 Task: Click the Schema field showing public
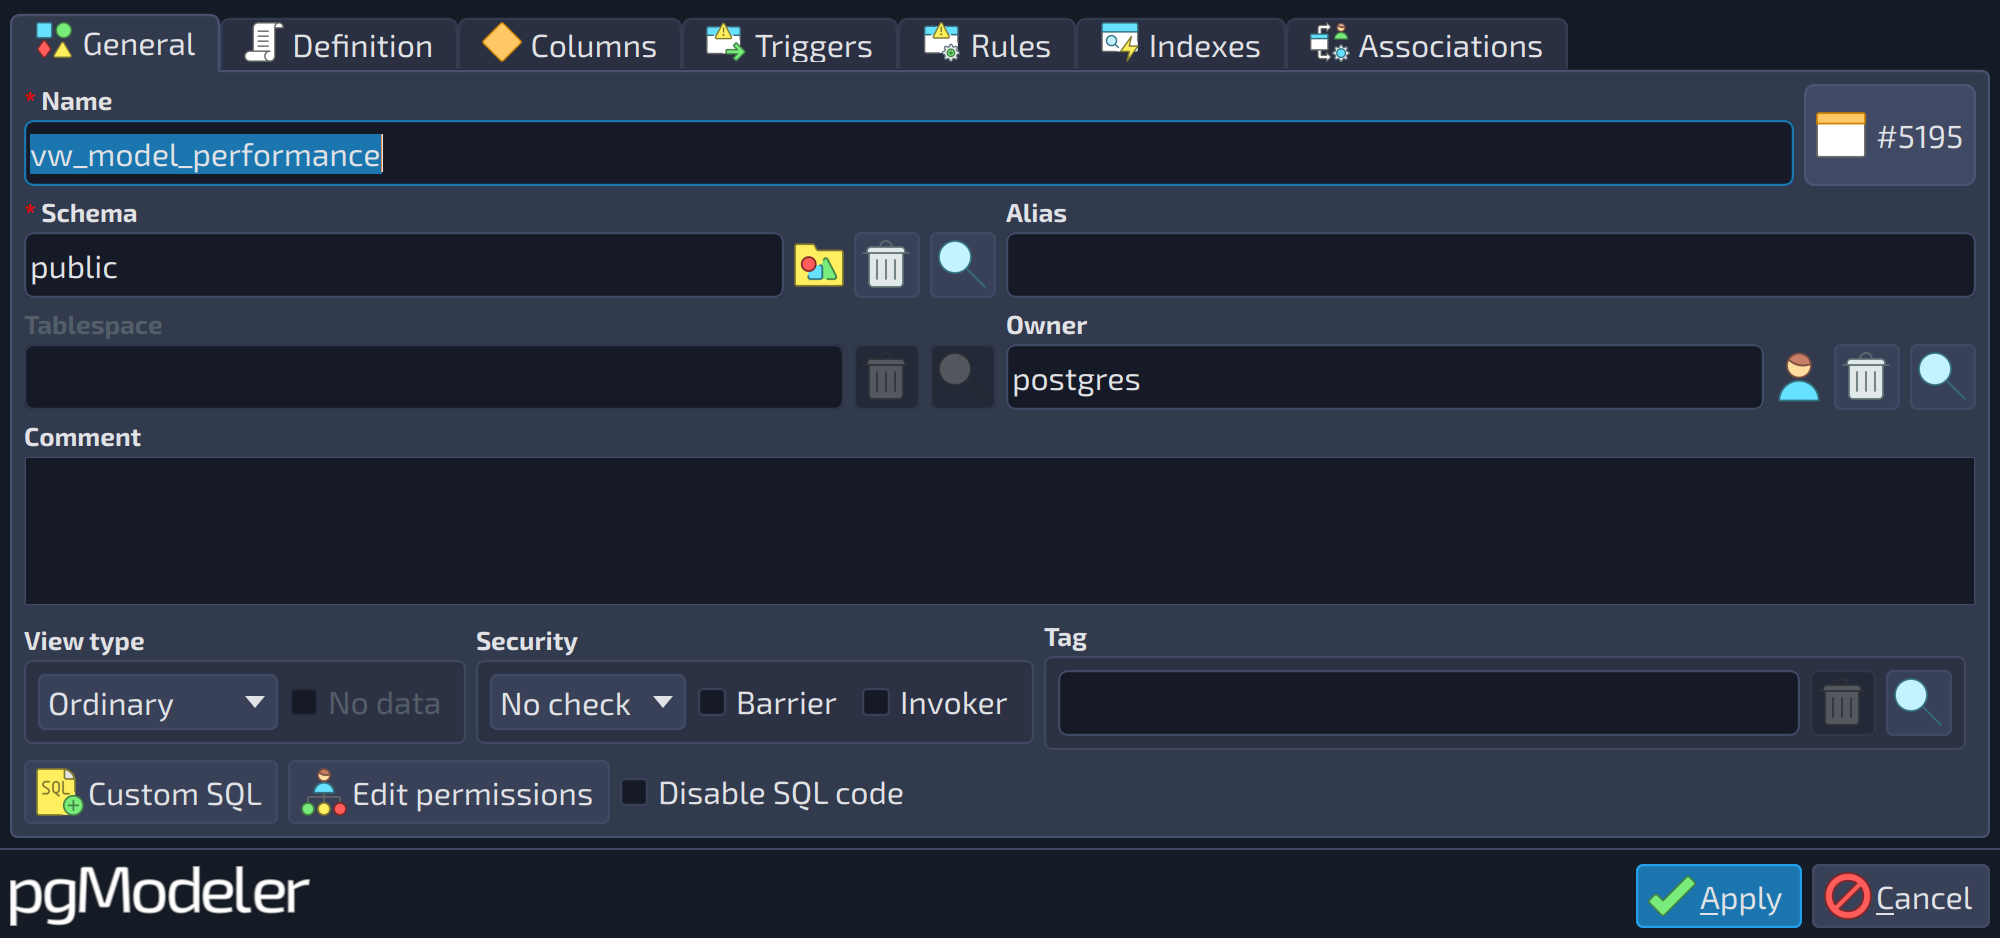coord(403,266)
